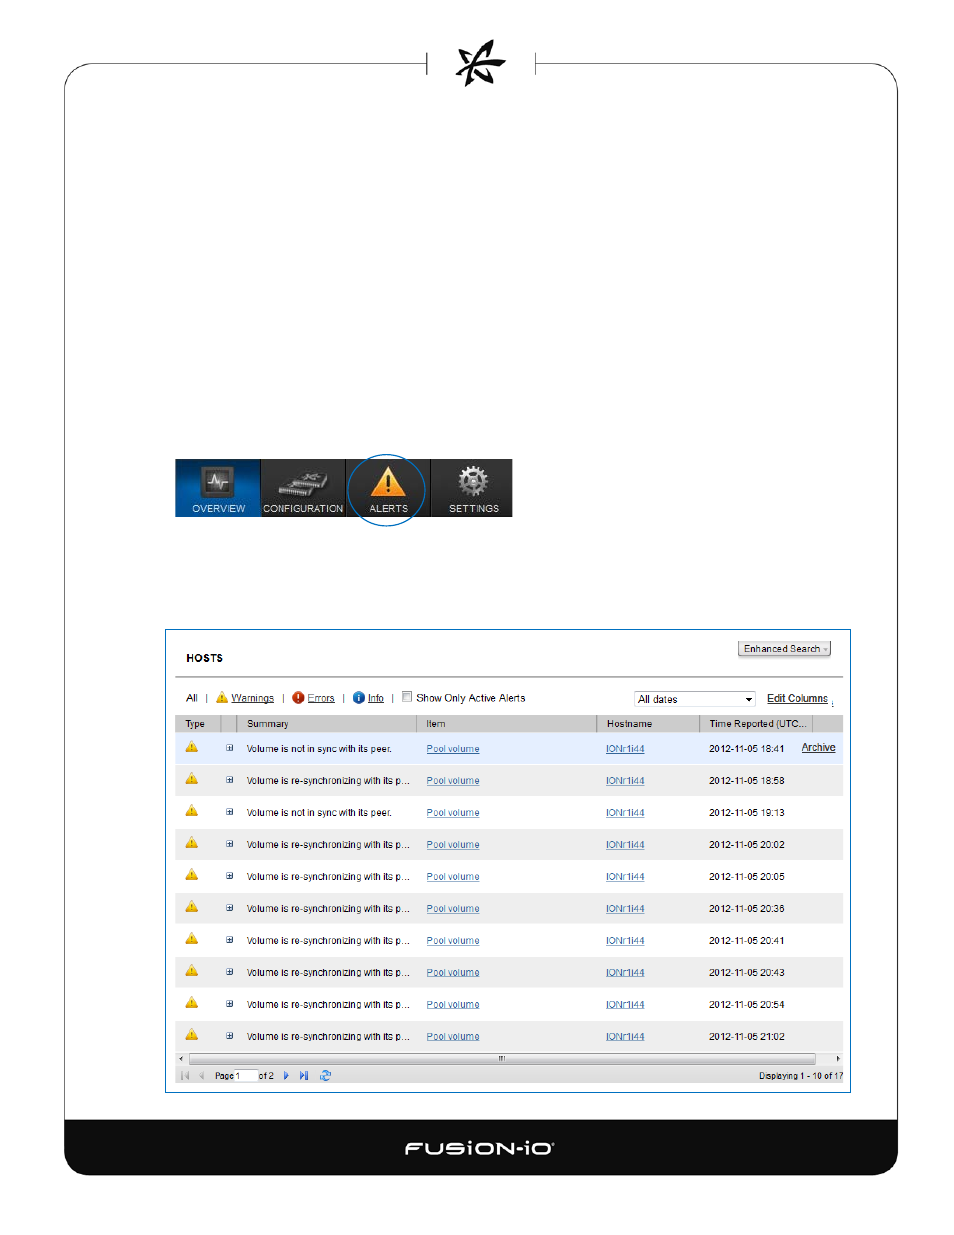Image resolution: width=954 pixels, height=1235 pixels.
Task: Click Edit Columns link
Action: click(797, 698)
